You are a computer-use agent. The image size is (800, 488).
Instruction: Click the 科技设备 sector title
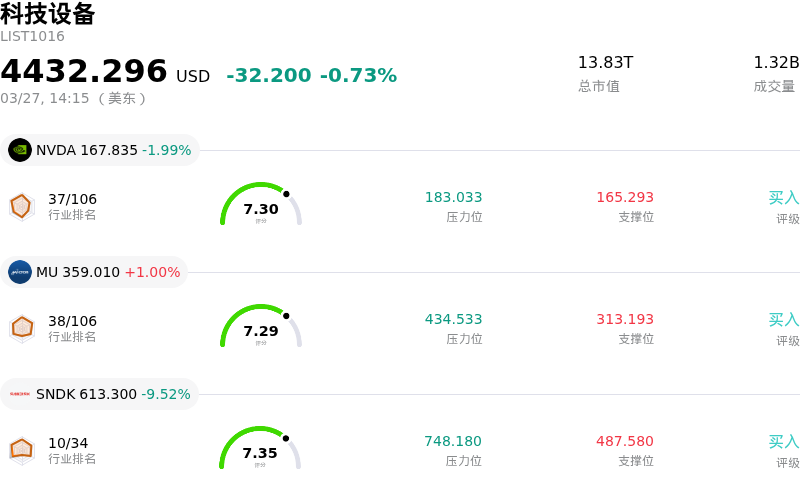click(48, 14)
